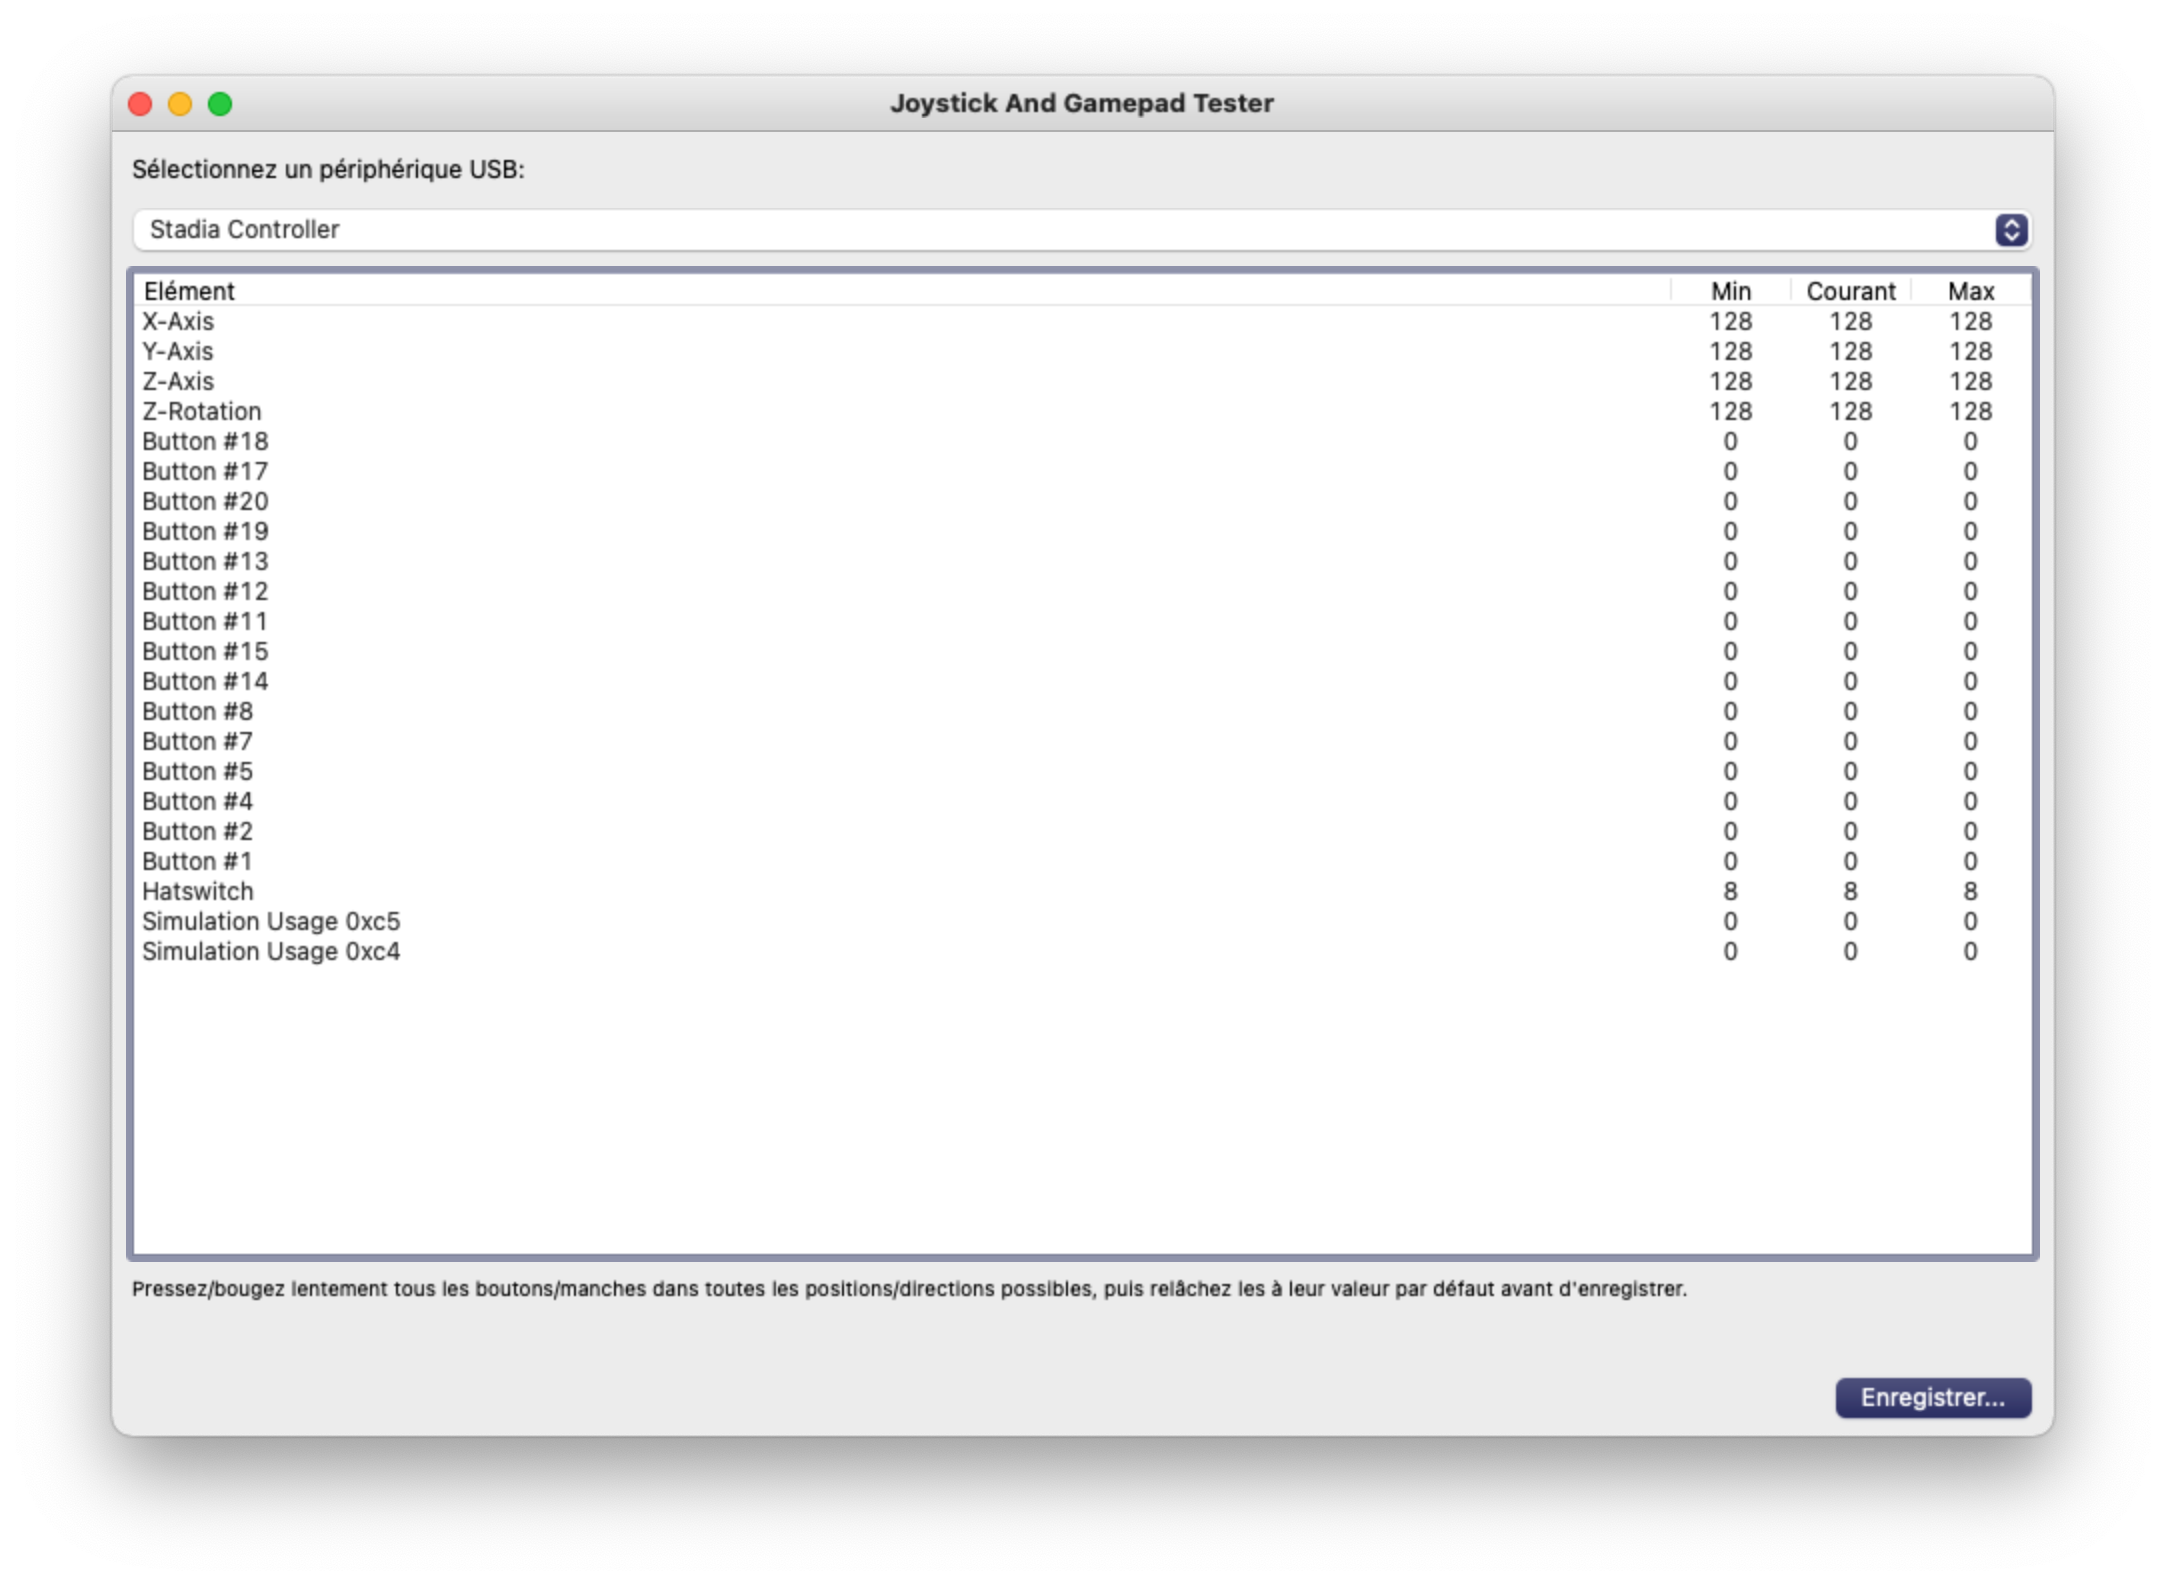Select the Button #5 row
Screen dimensions: 2166x1584
click(1082, 771)
